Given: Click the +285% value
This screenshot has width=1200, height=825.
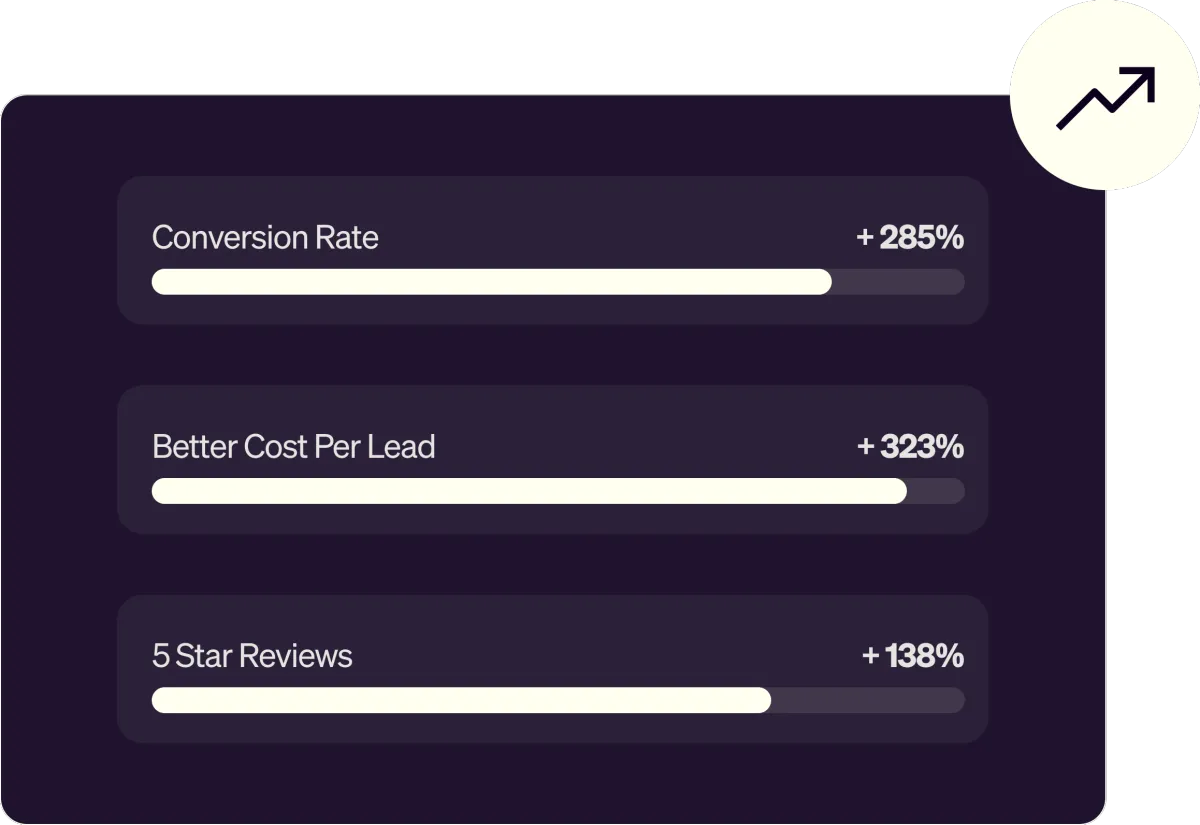Looking at the screenshot, I should tap(910, 238).
